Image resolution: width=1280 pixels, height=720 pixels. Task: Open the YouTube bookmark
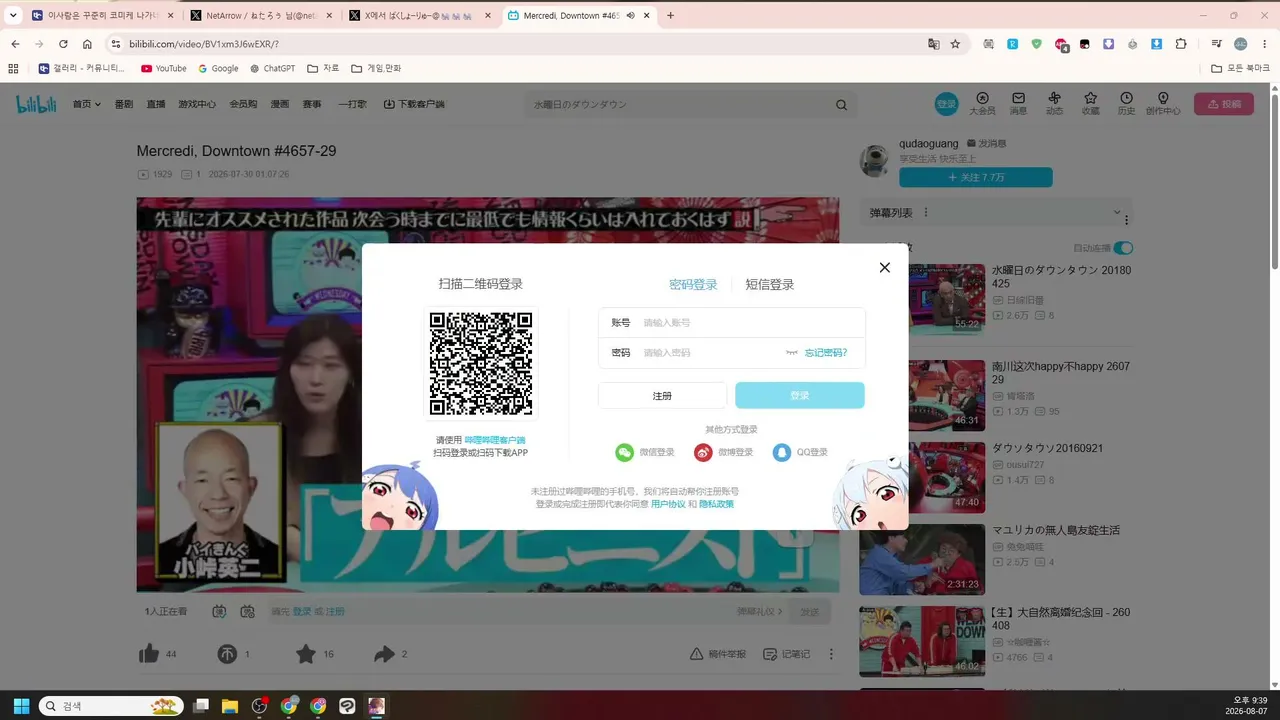pos(163,68)
